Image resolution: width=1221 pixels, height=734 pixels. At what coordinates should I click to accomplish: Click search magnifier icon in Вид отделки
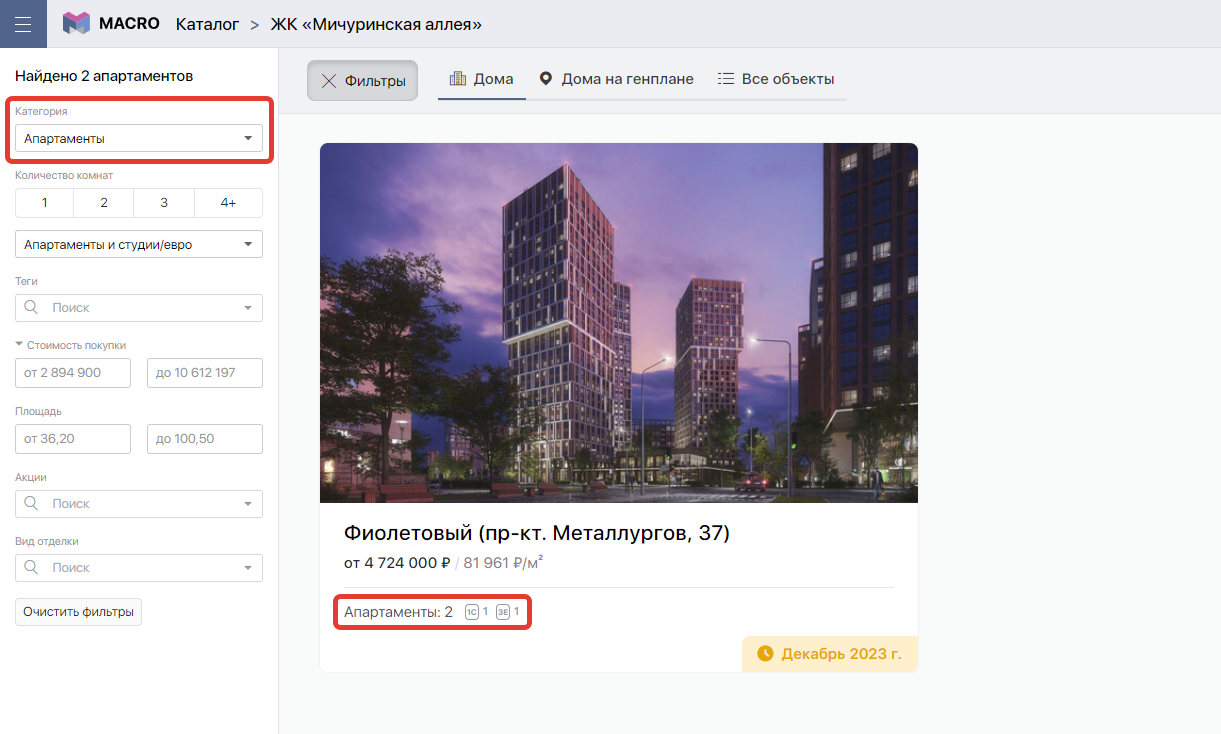(x=32, y=568)
